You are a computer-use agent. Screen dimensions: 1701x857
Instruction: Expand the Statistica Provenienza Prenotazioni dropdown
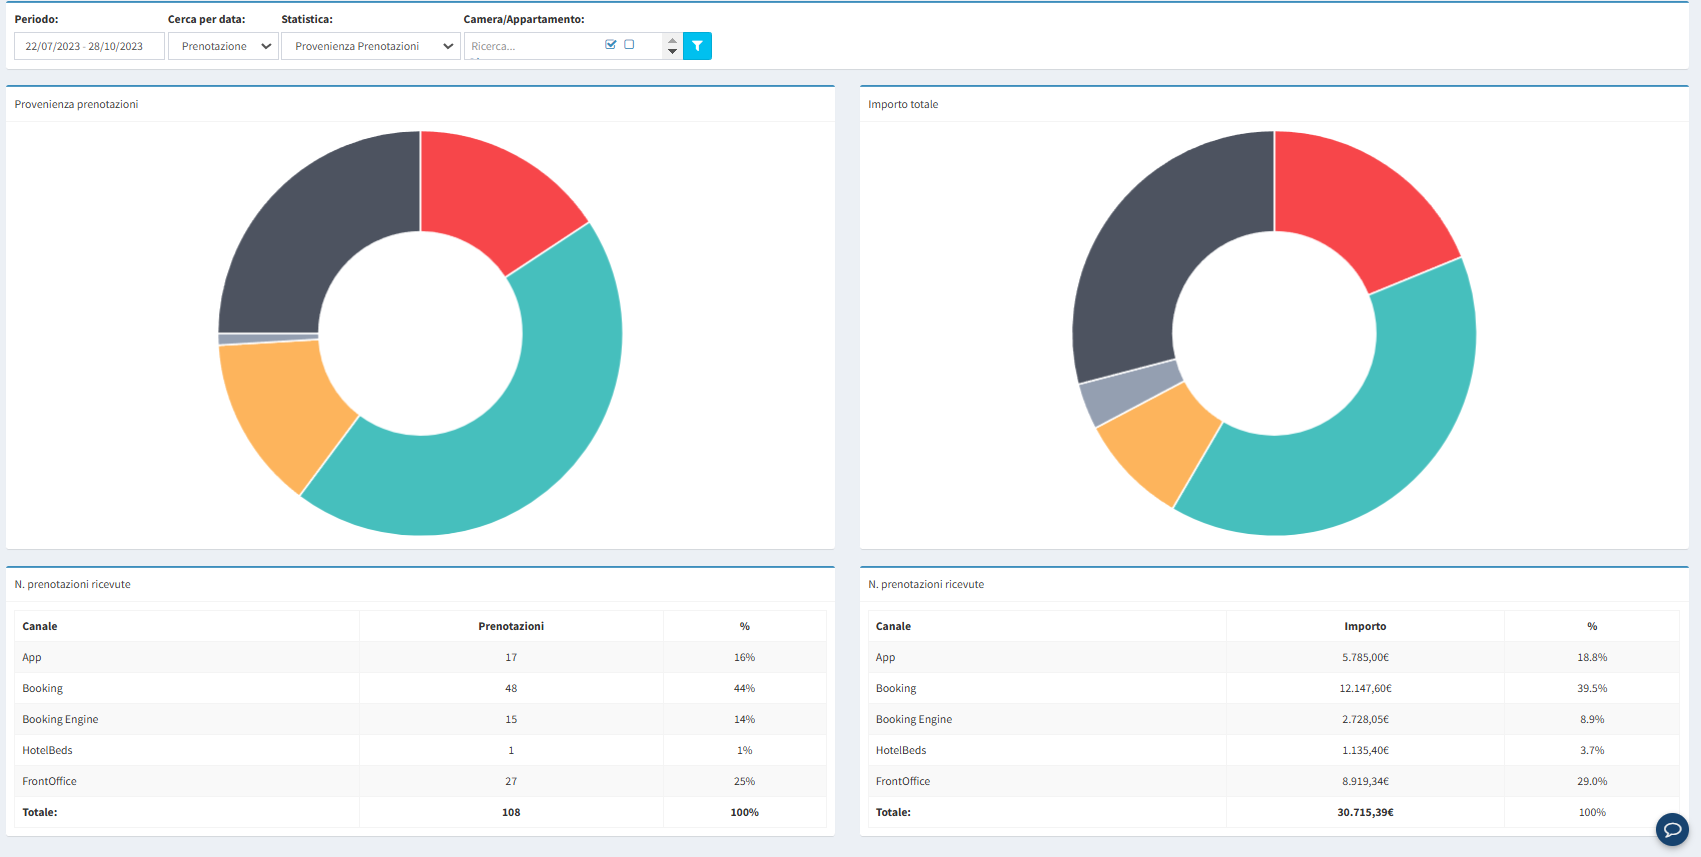[x=370, y=46]
